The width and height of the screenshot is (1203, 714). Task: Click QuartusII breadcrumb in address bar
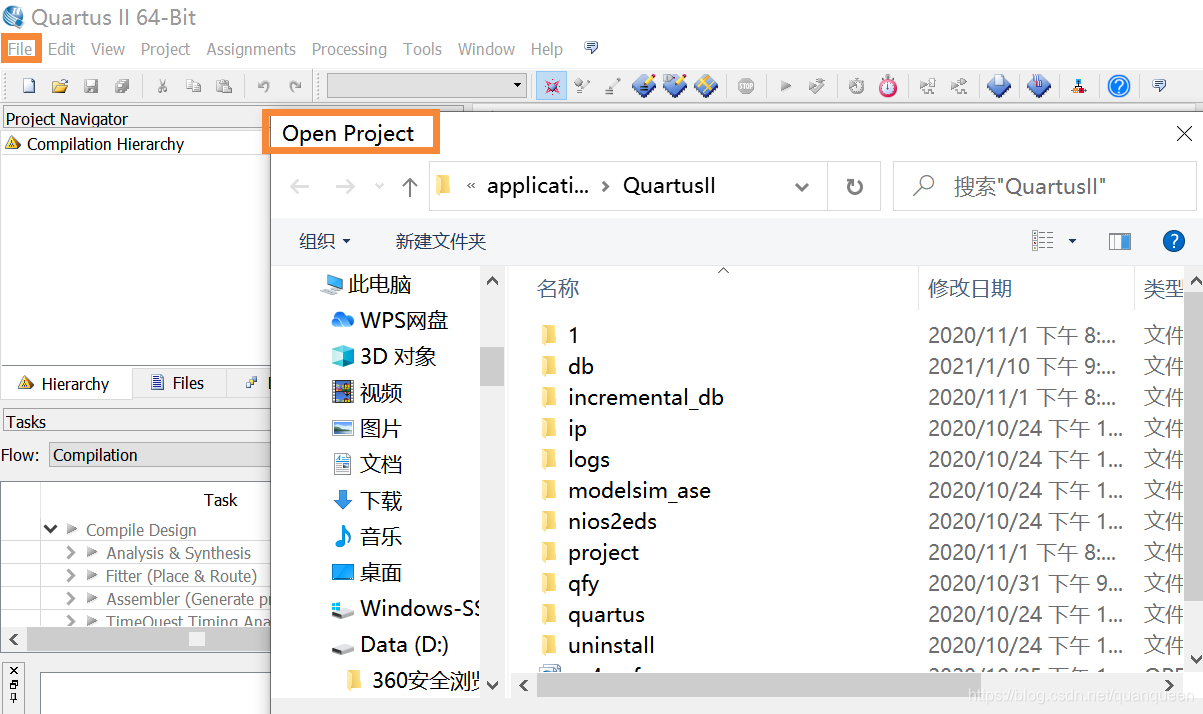pyautogui.click(x=669, y=186)
